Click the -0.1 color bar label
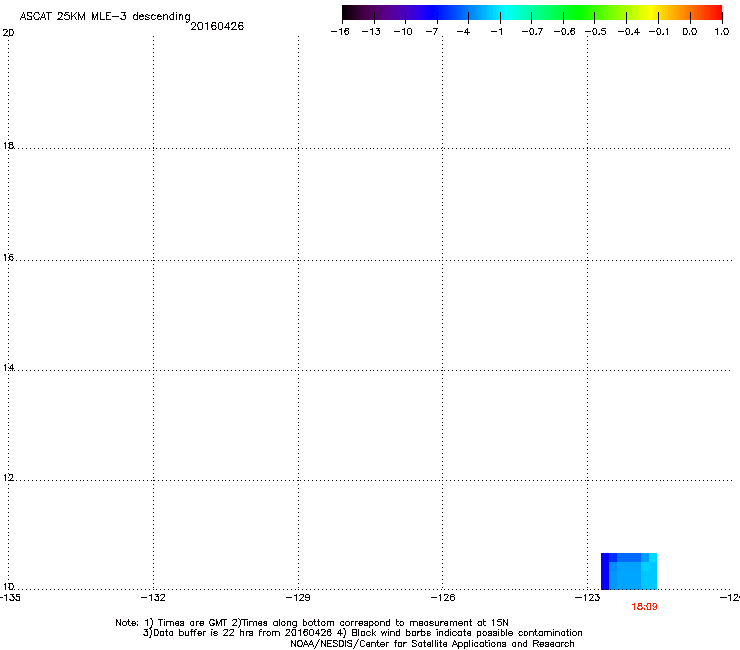Screen dimensions: 740x650 point(659,32)
